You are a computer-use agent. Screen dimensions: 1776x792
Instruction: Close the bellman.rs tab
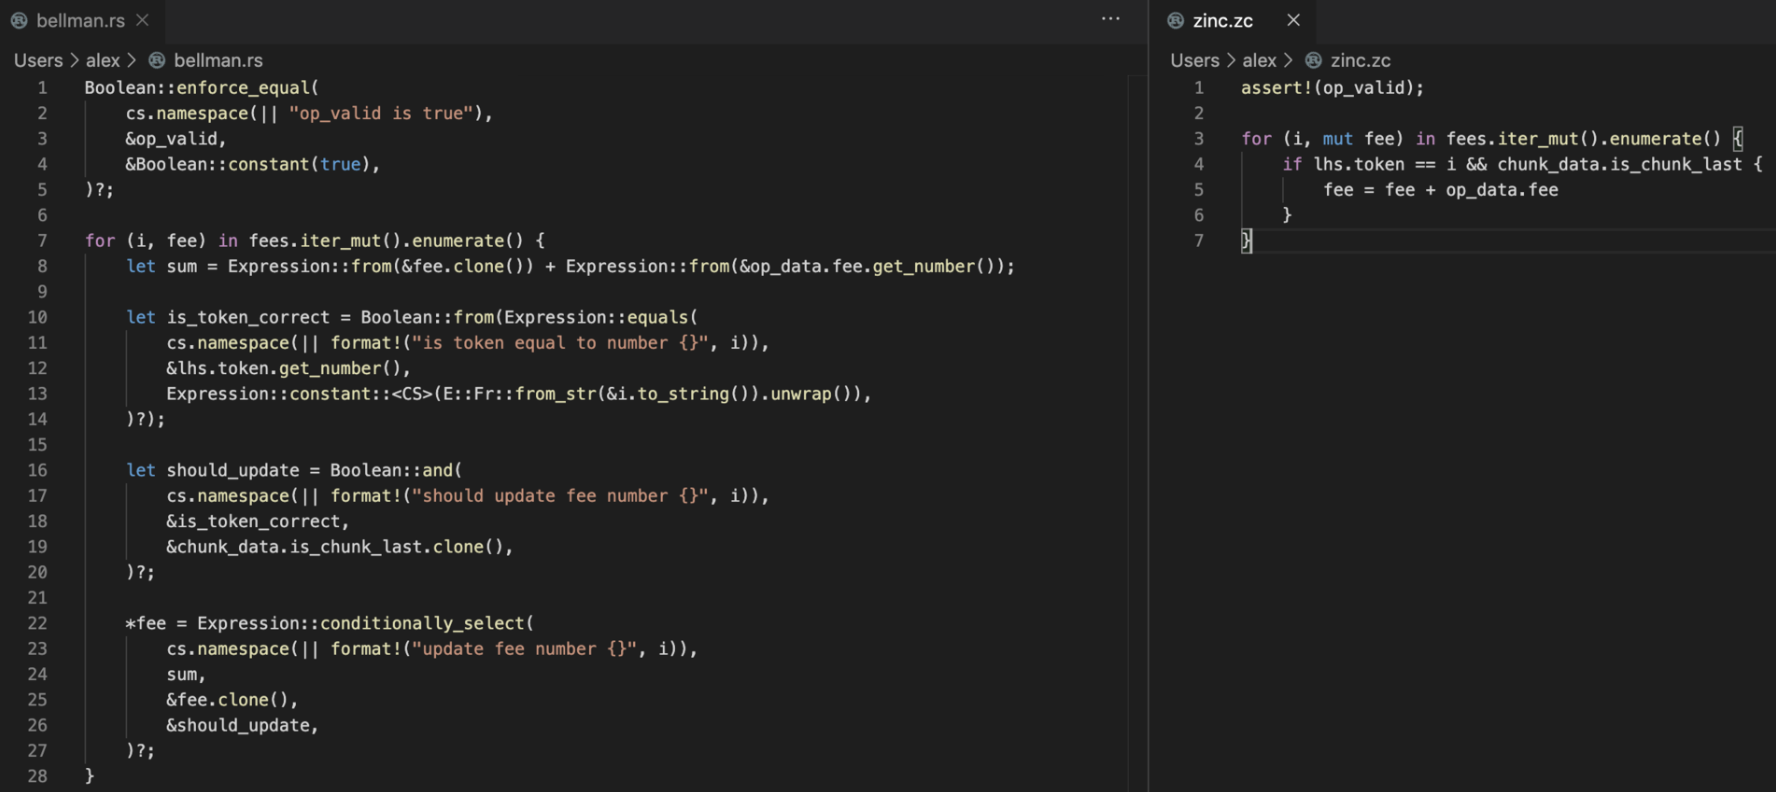coord(143,20)
